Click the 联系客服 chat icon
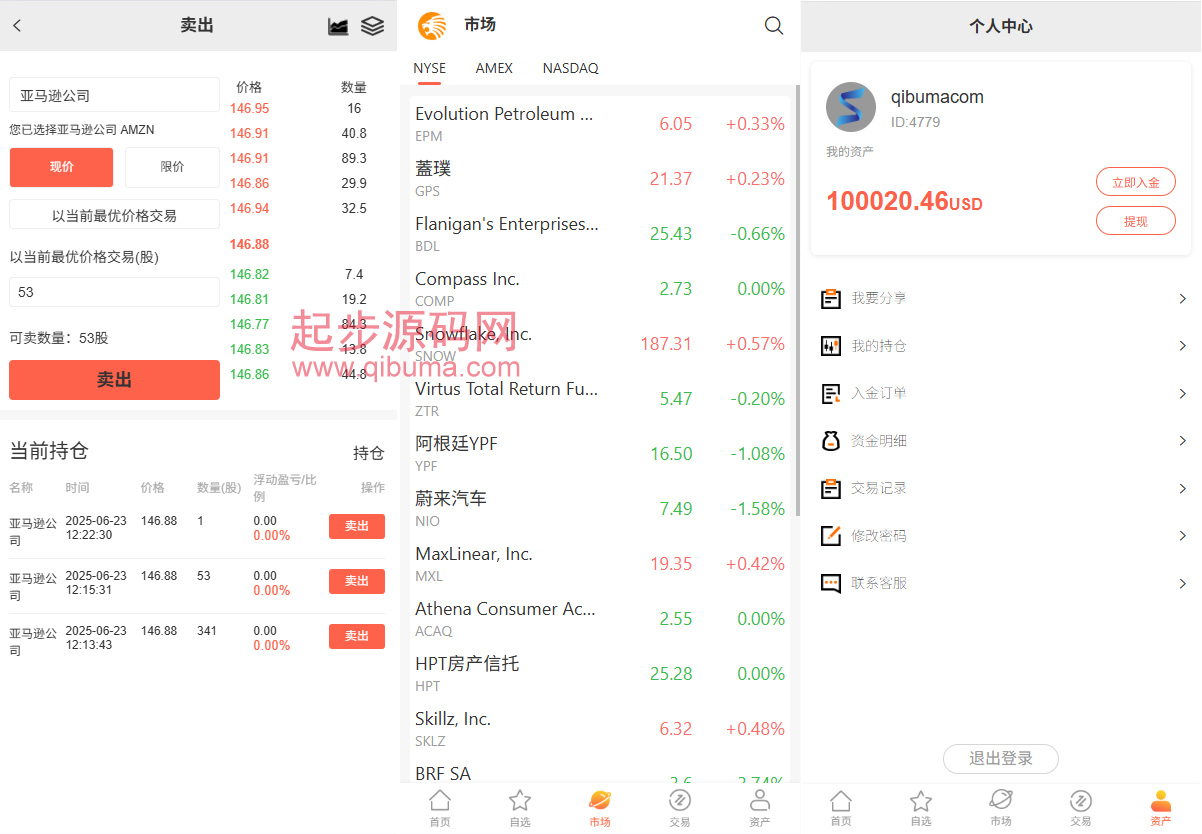Viewport: 1202px width, 834px height. 830,583
